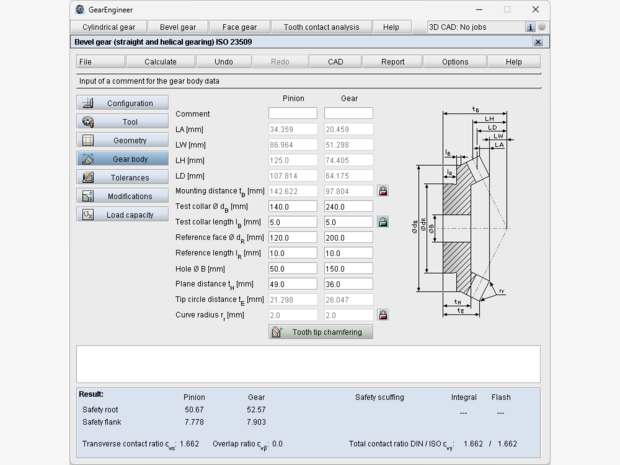Viewport: 620px width, 465px height.
Task: Expand the Options menu
Action: [454, 61]
